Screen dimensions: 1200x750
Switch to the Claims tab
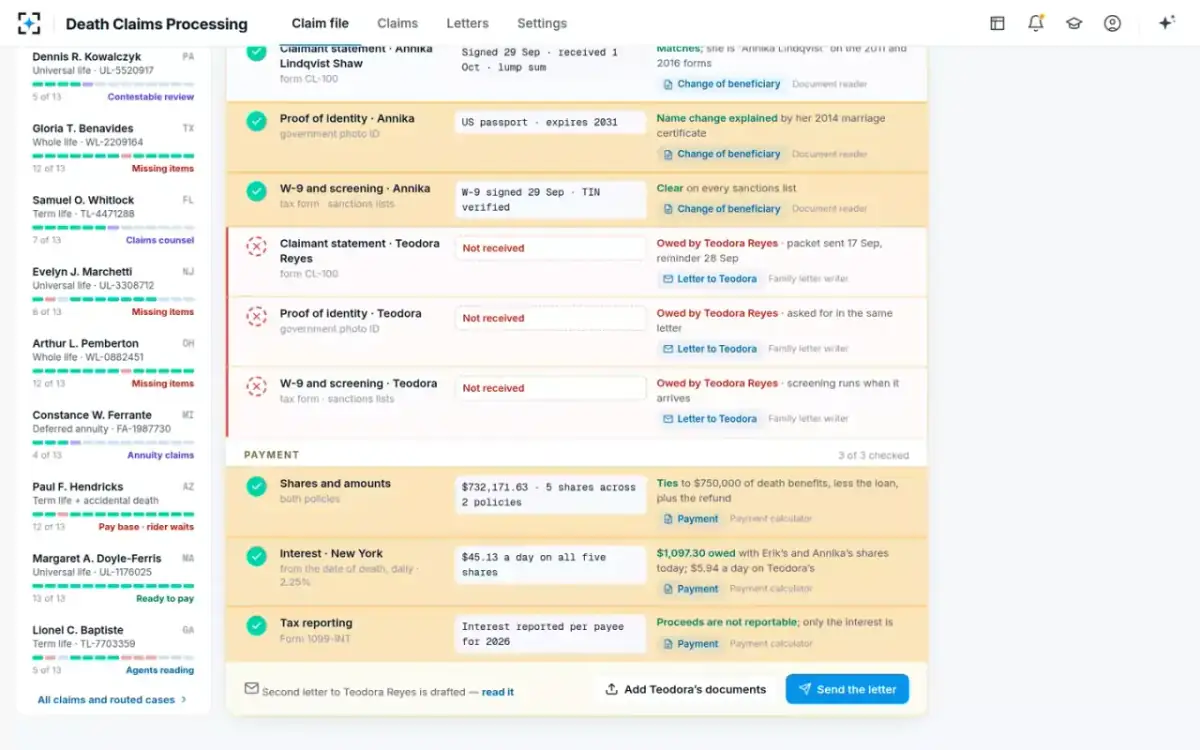tap(398, 23)
